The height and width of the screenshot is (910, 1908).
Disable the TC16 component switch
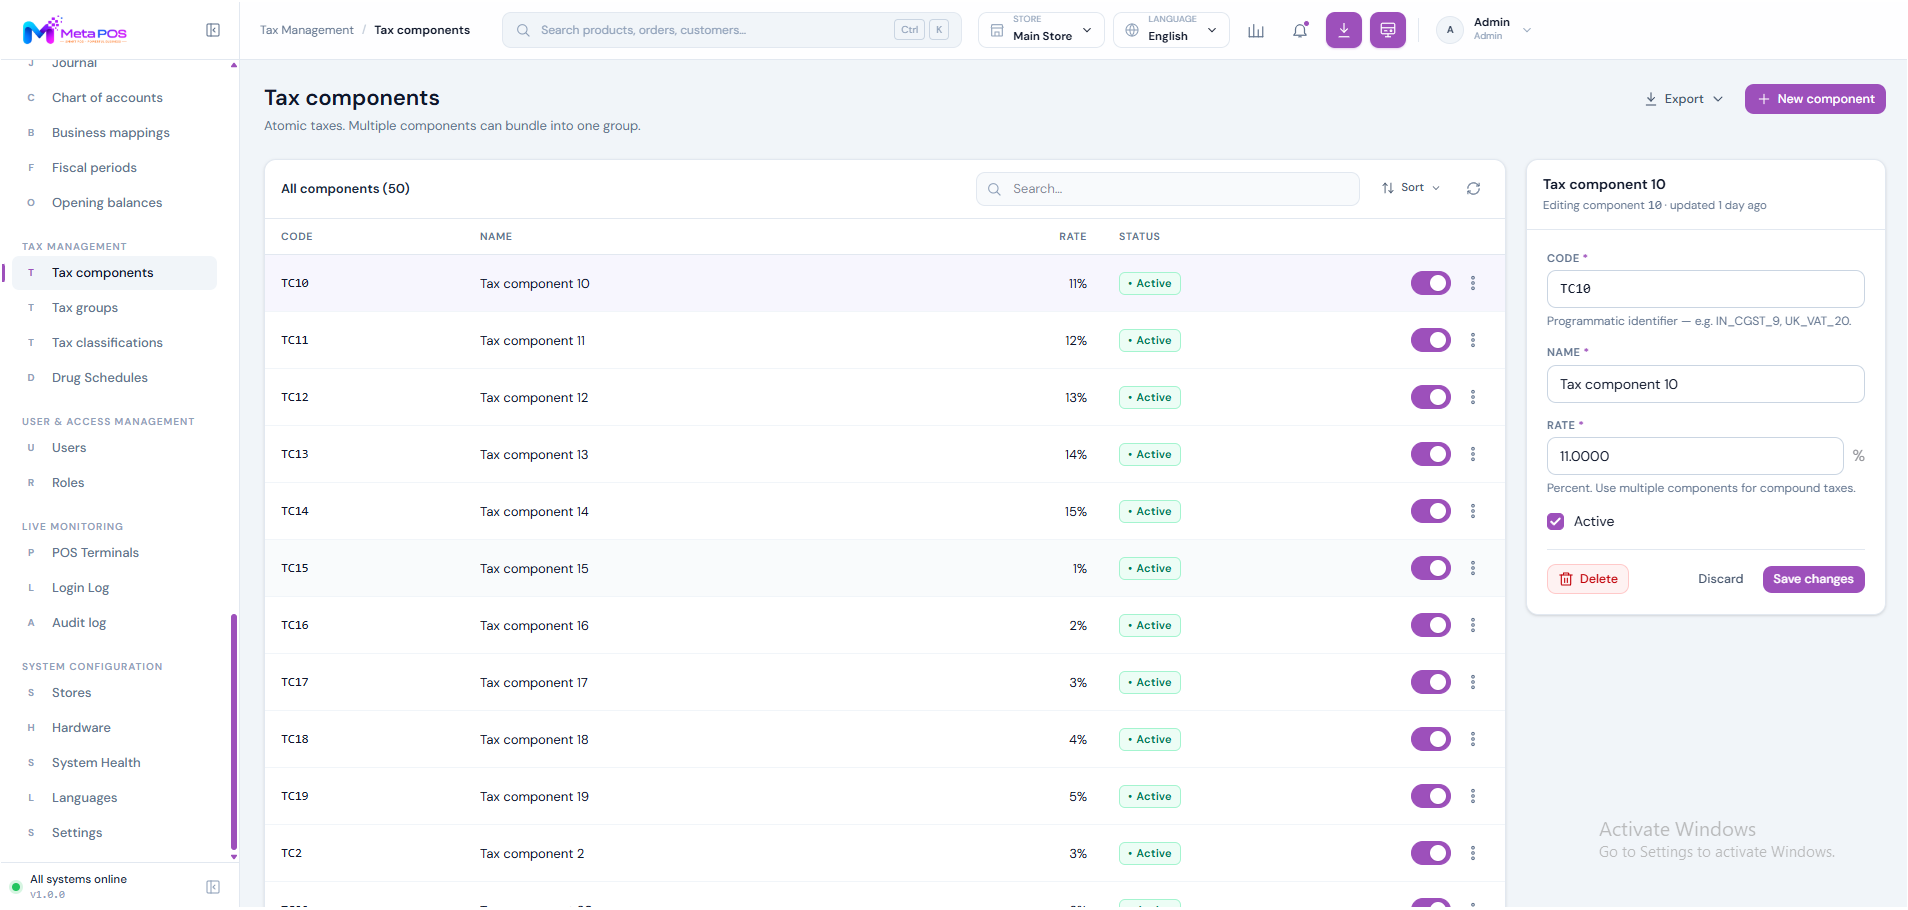(x=1431, y=625)
